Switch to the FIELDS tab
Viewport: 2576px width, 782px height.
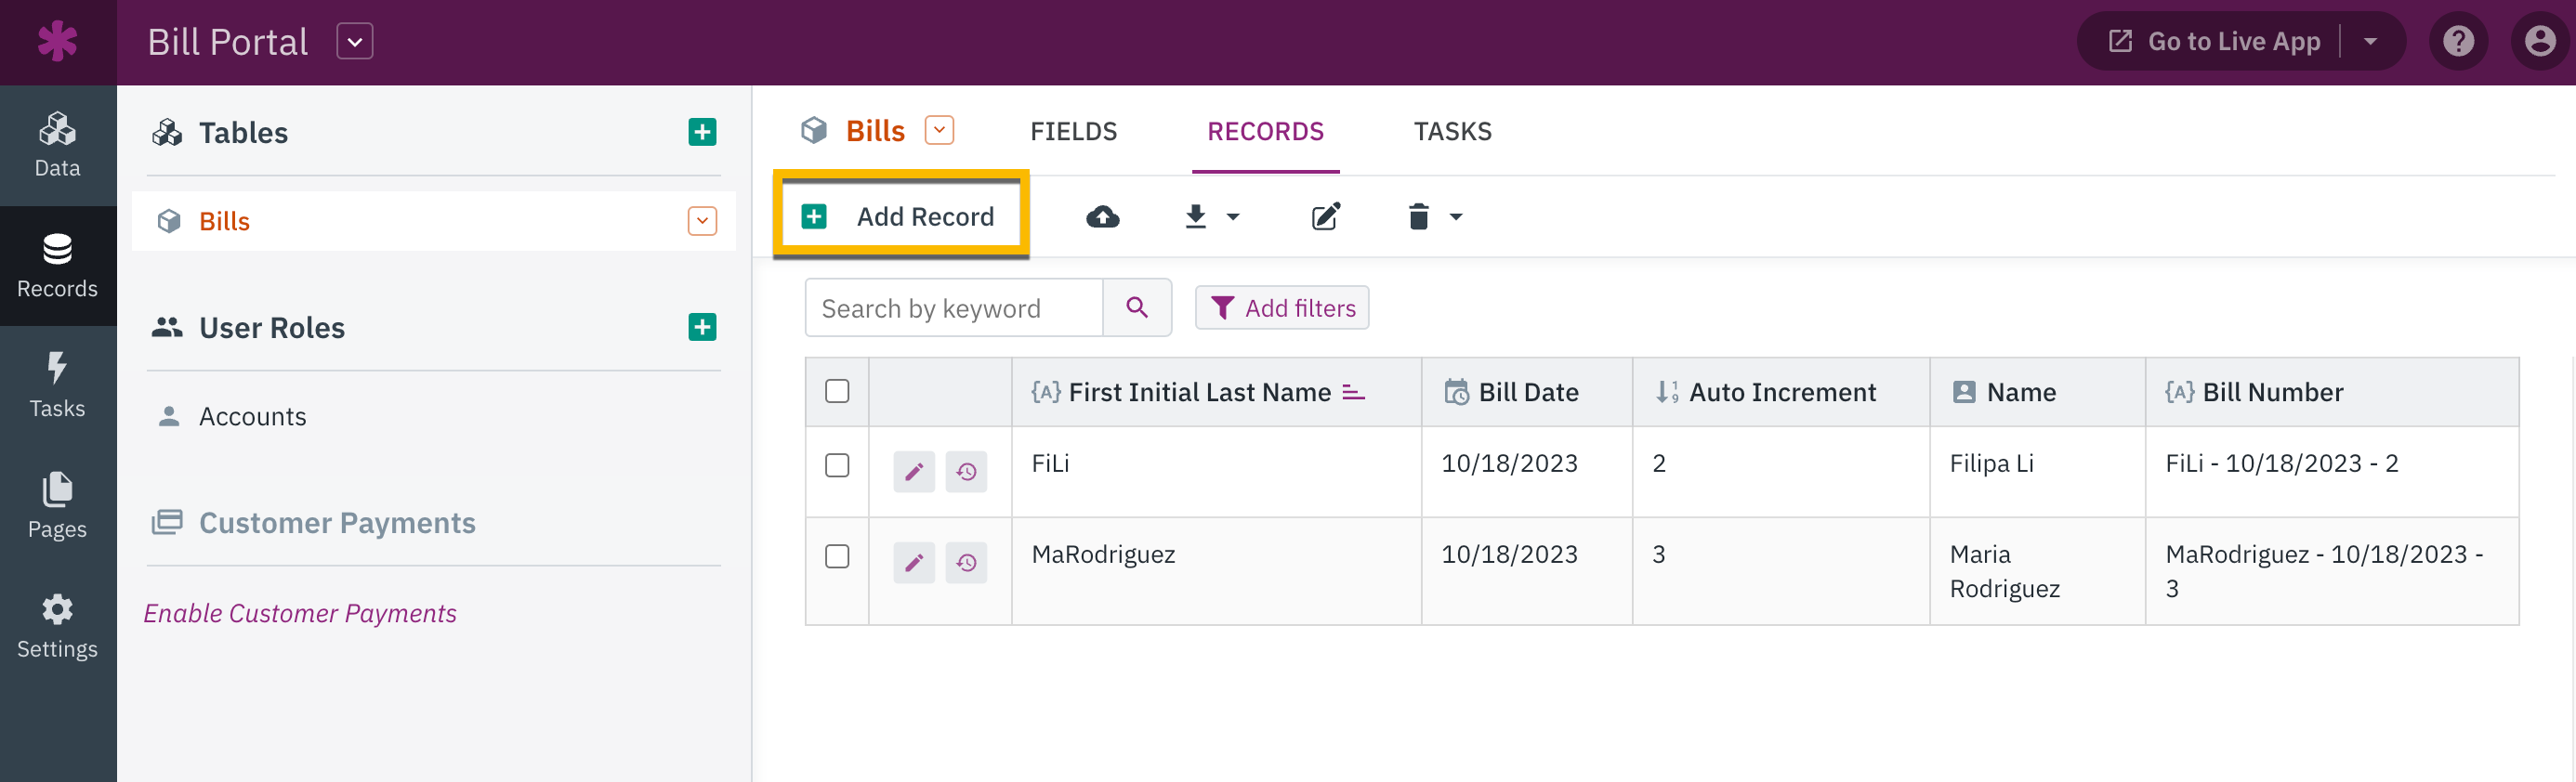[x=1073, y=132]
